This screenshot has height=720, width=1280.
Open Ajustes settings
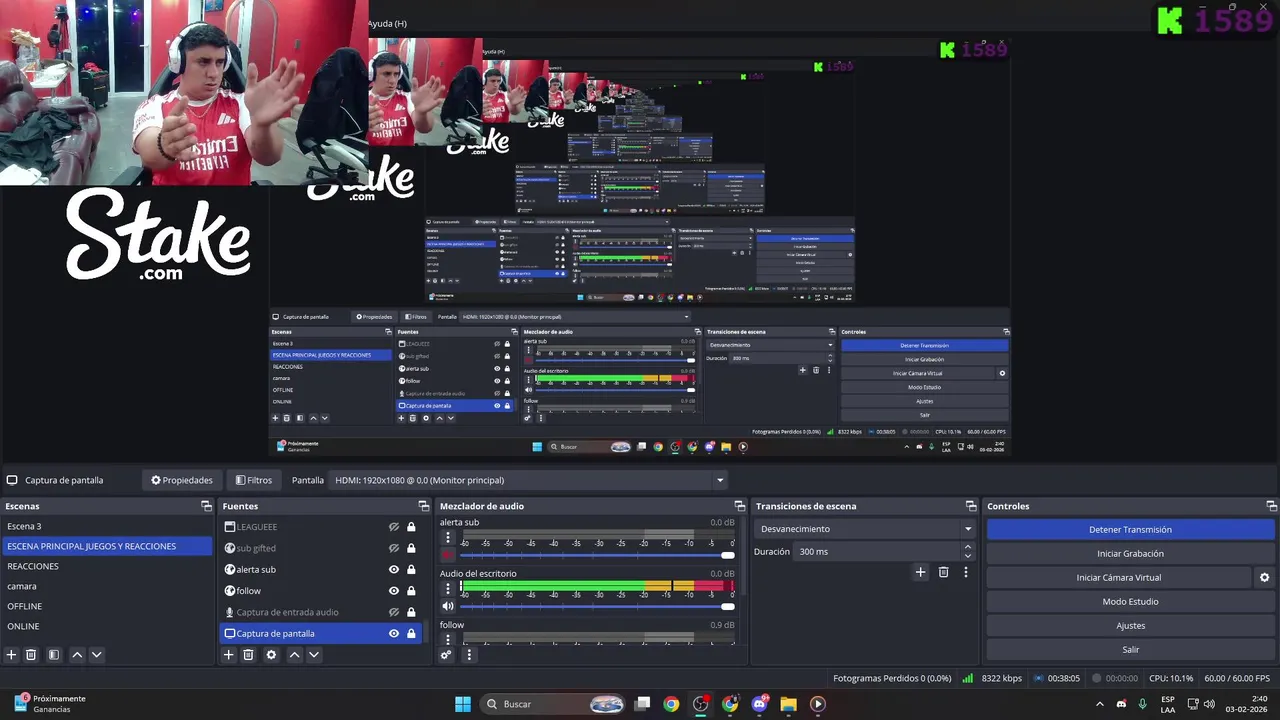coord(1130,625)
